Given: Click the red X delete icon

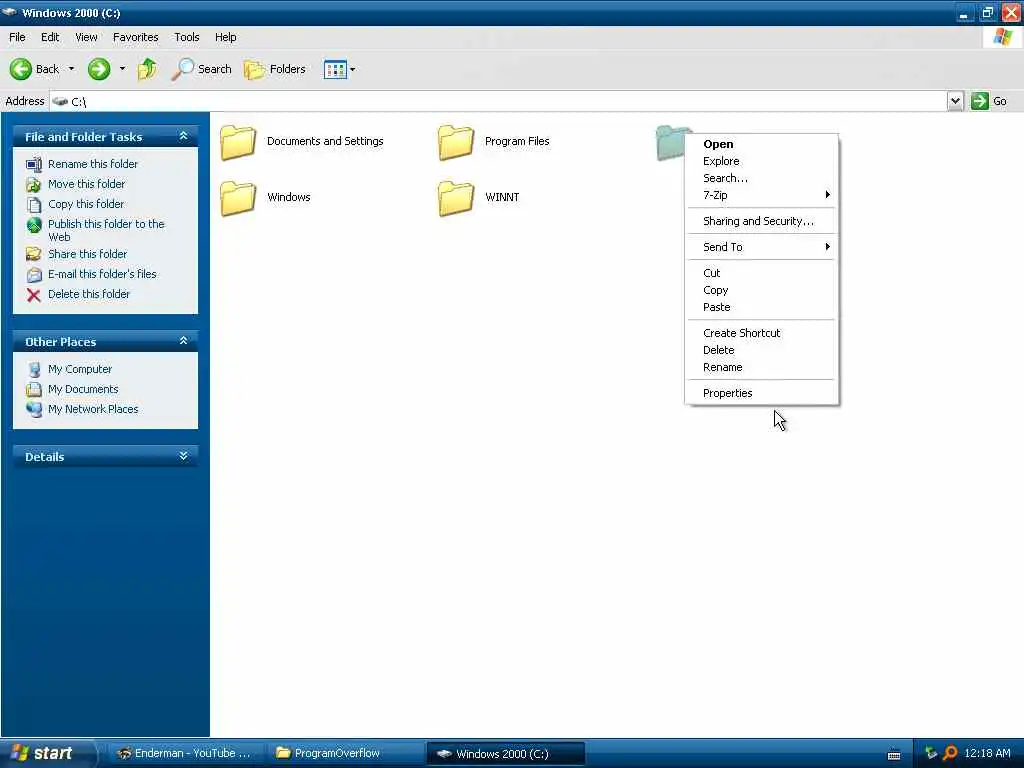Looking at the screenshot, I should [x=34, y=295].
